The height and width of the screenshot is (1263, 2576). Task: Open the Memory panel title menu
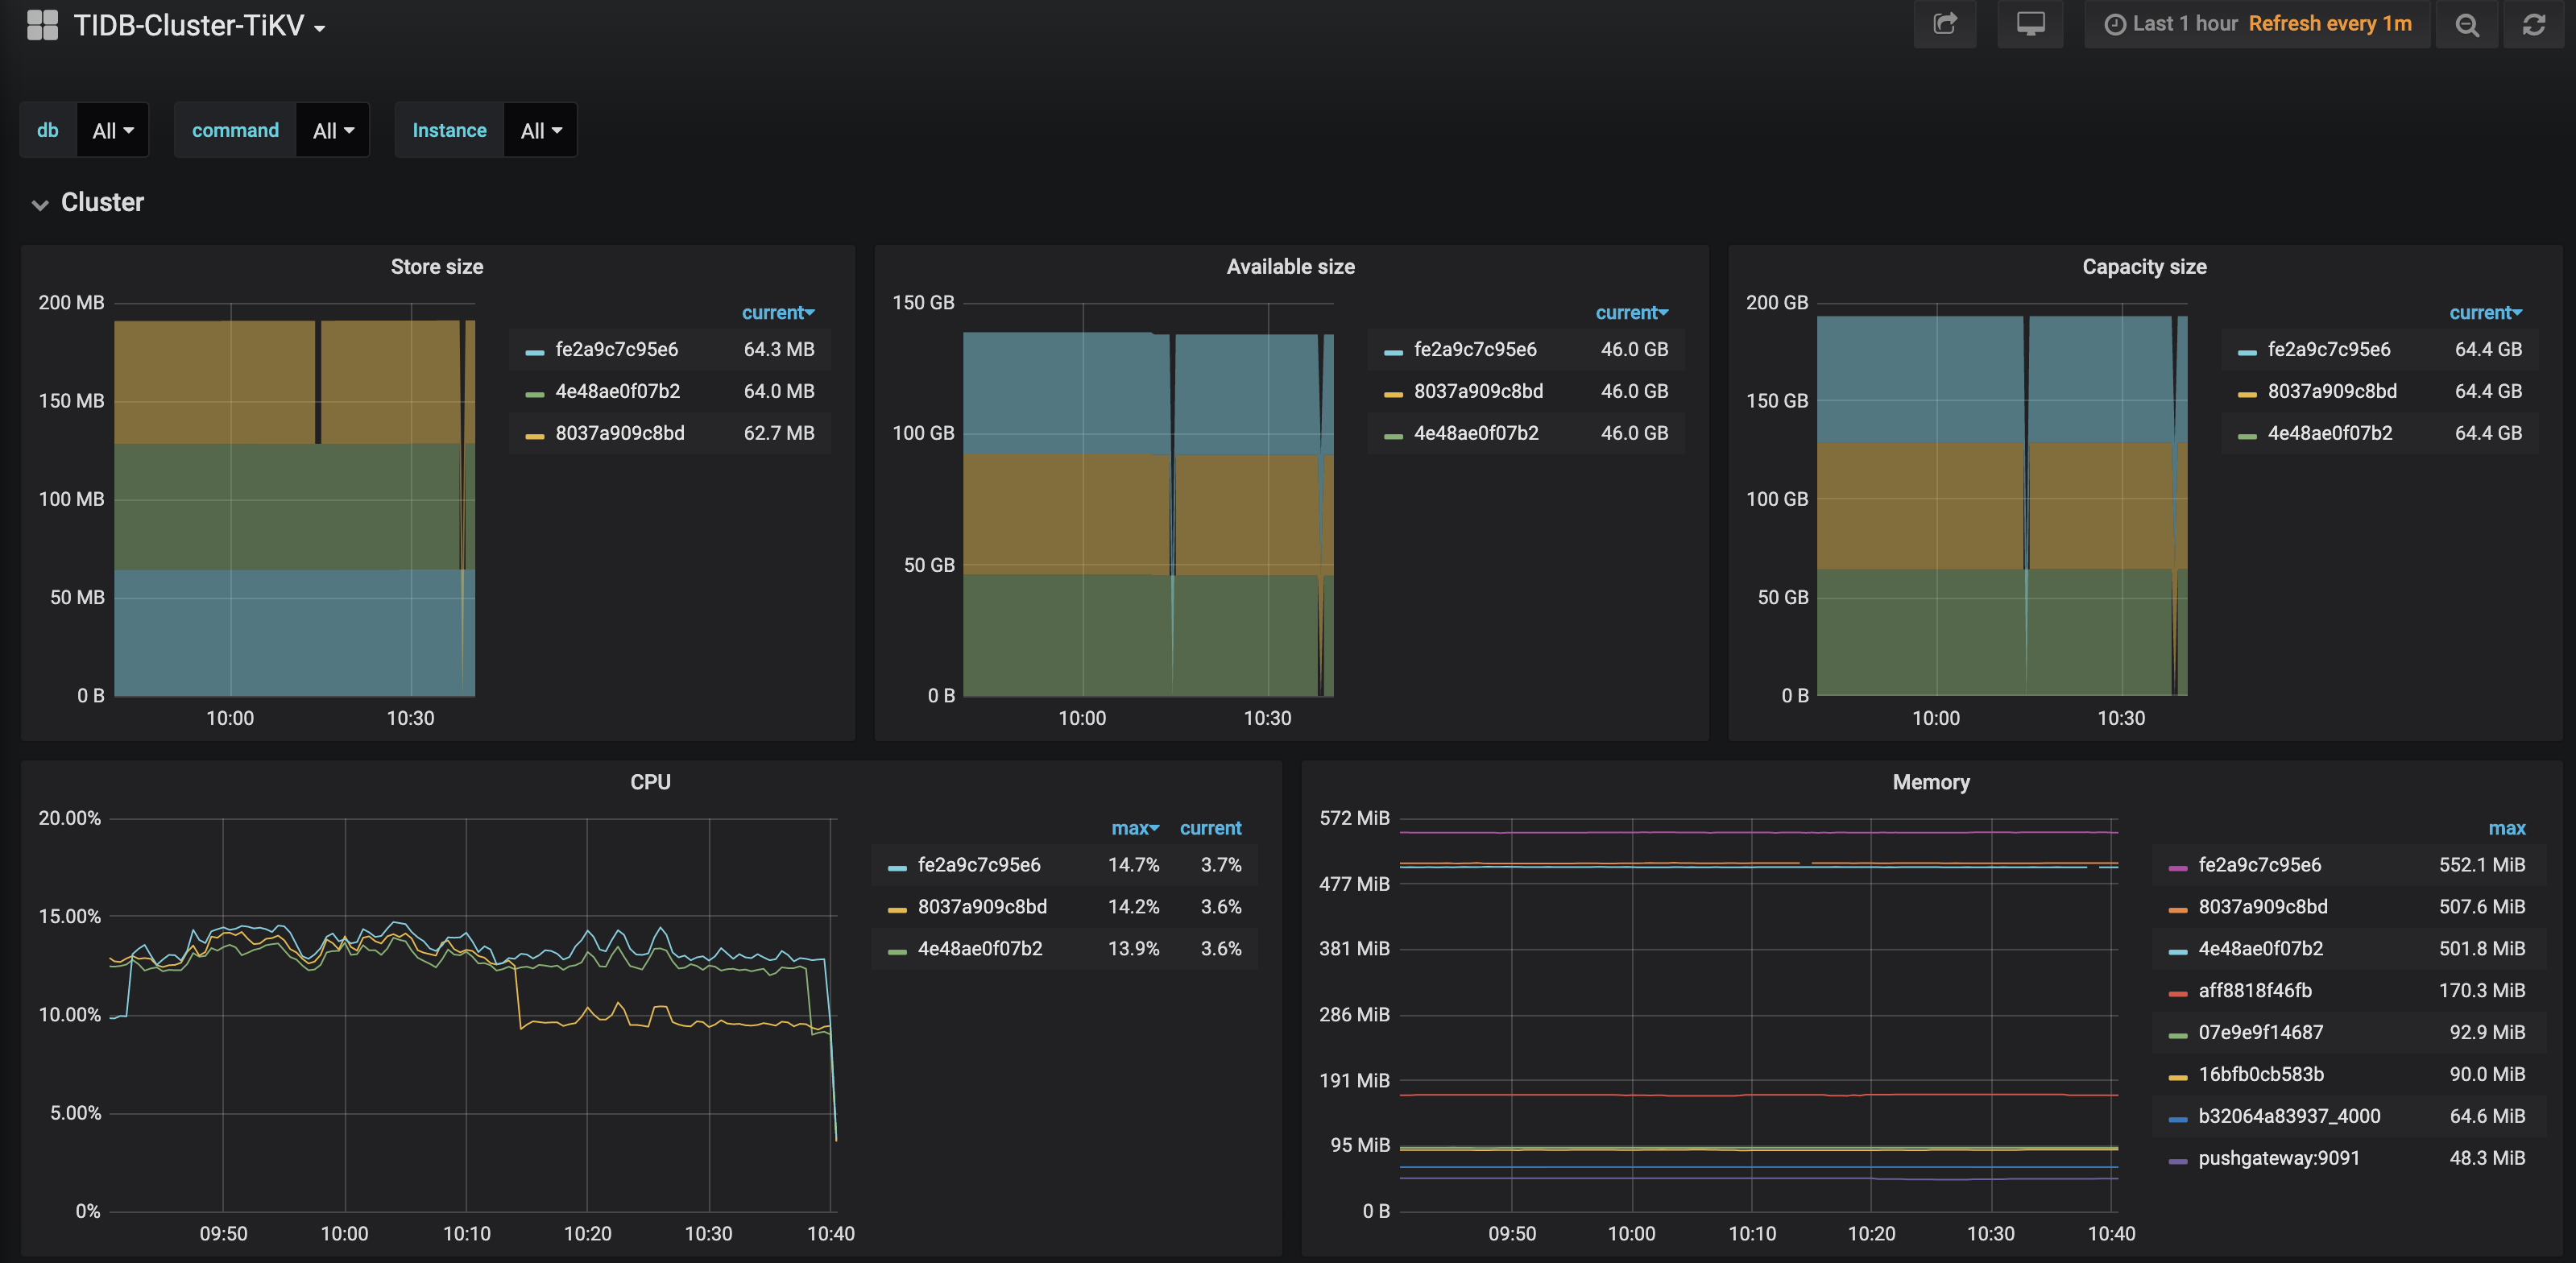(x=1930, y=782)
